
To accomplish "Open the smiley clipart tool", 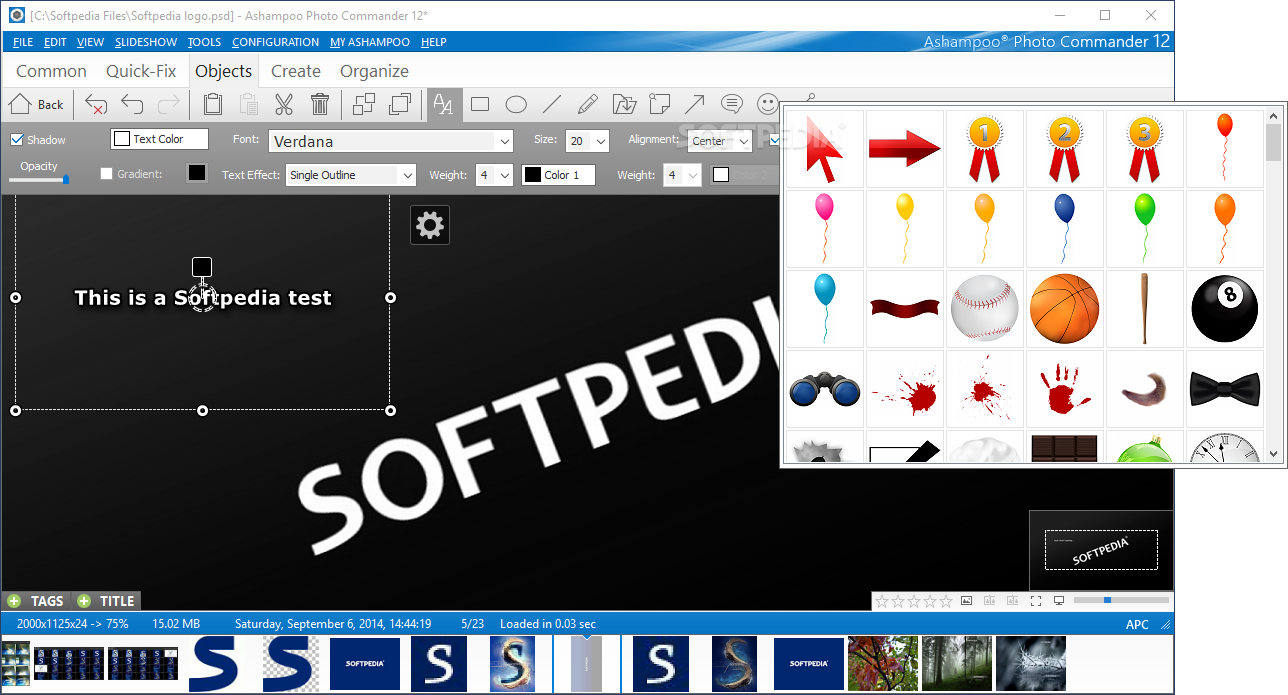I will [767, 104].
